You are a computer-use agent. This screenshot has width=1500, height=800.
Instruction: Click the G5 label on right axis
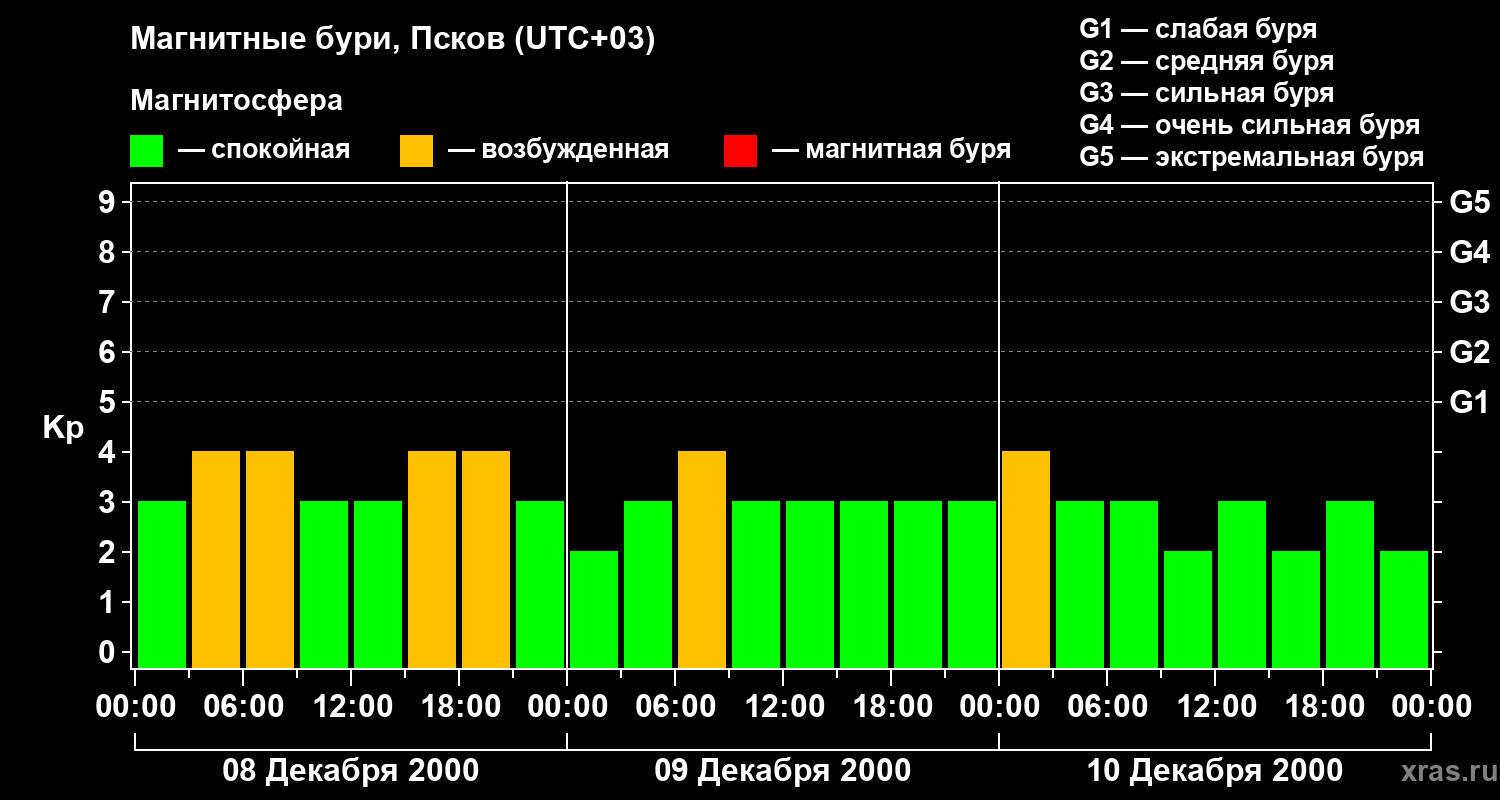(1469, 202)
